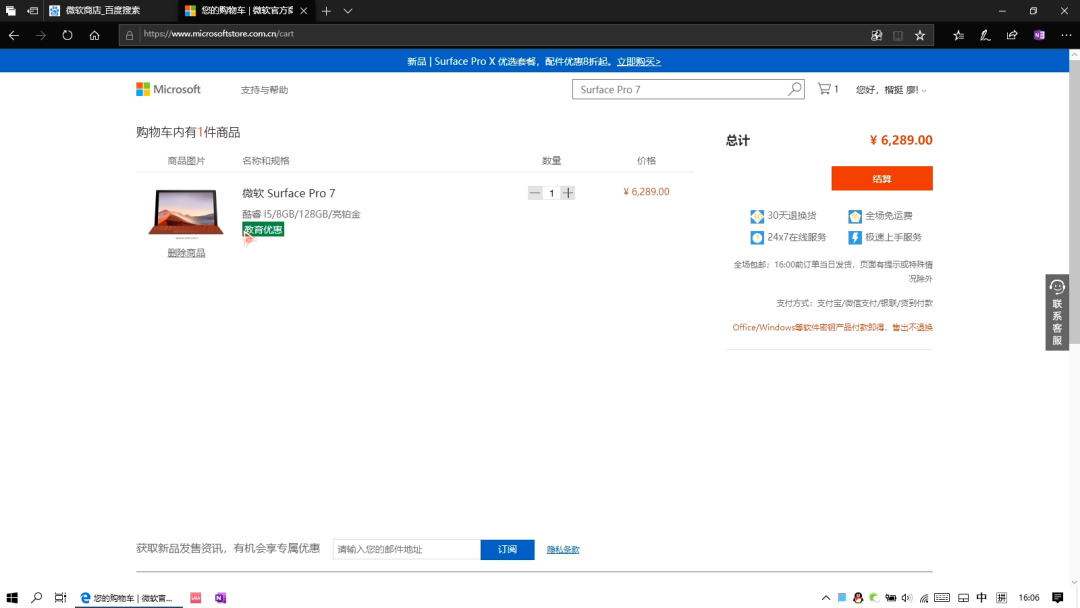
Task: Open the 隐私条款 link
Action: 563,549
